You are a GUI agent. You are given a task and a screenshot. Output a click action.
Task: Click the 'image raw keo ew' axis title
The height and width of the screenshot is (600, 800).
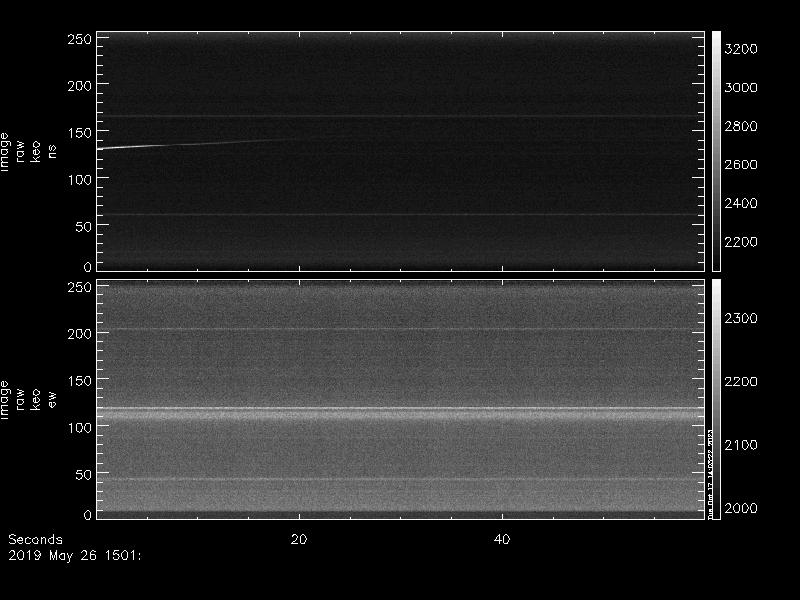[x=28, y=399]
